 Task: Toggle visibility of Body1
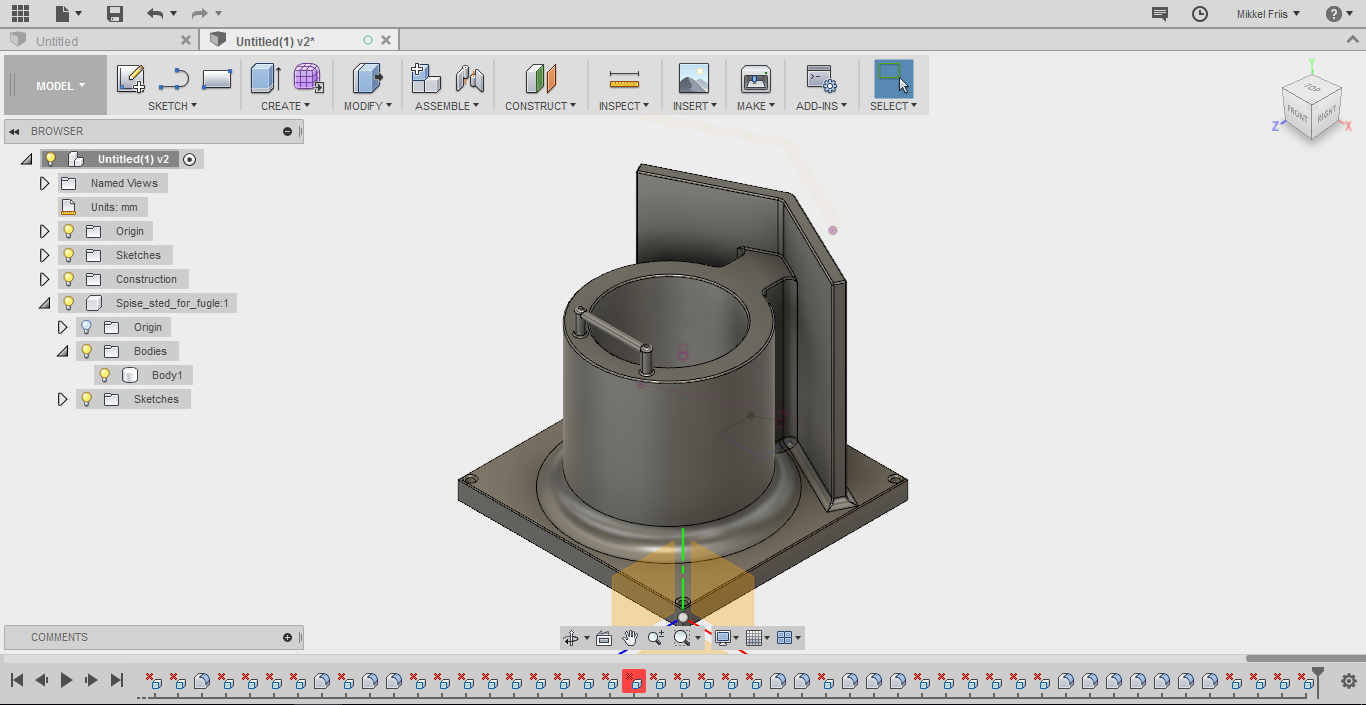105,375
